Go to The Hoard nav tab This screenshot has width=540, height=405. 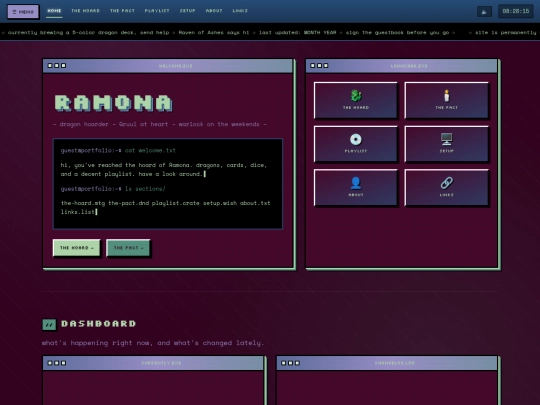pyautogui.click(x=85, y=11)
